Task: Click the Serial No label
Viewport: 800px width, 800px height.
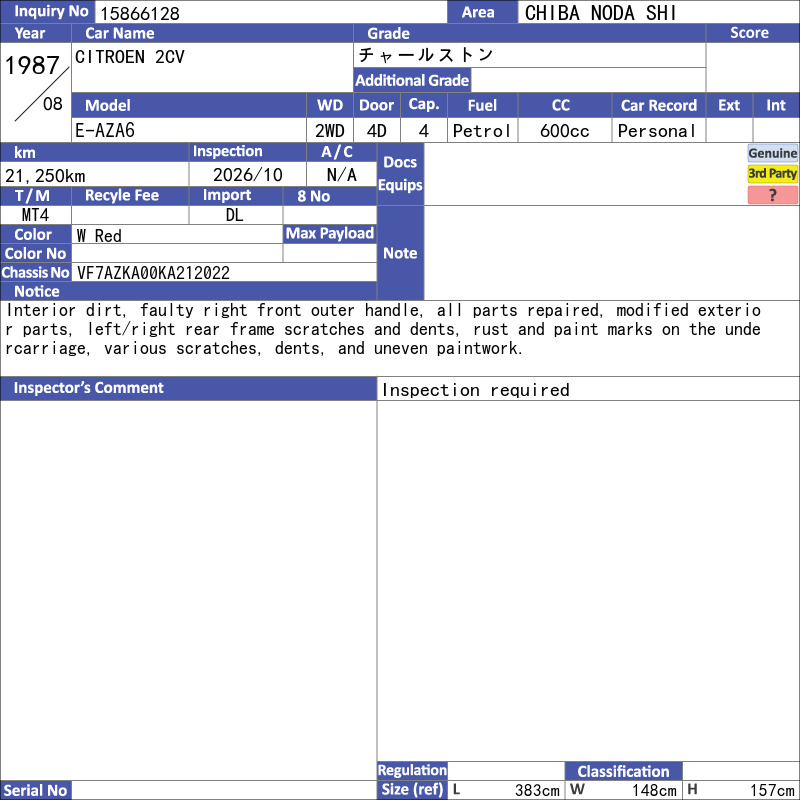Action: [x=35, y=790]
